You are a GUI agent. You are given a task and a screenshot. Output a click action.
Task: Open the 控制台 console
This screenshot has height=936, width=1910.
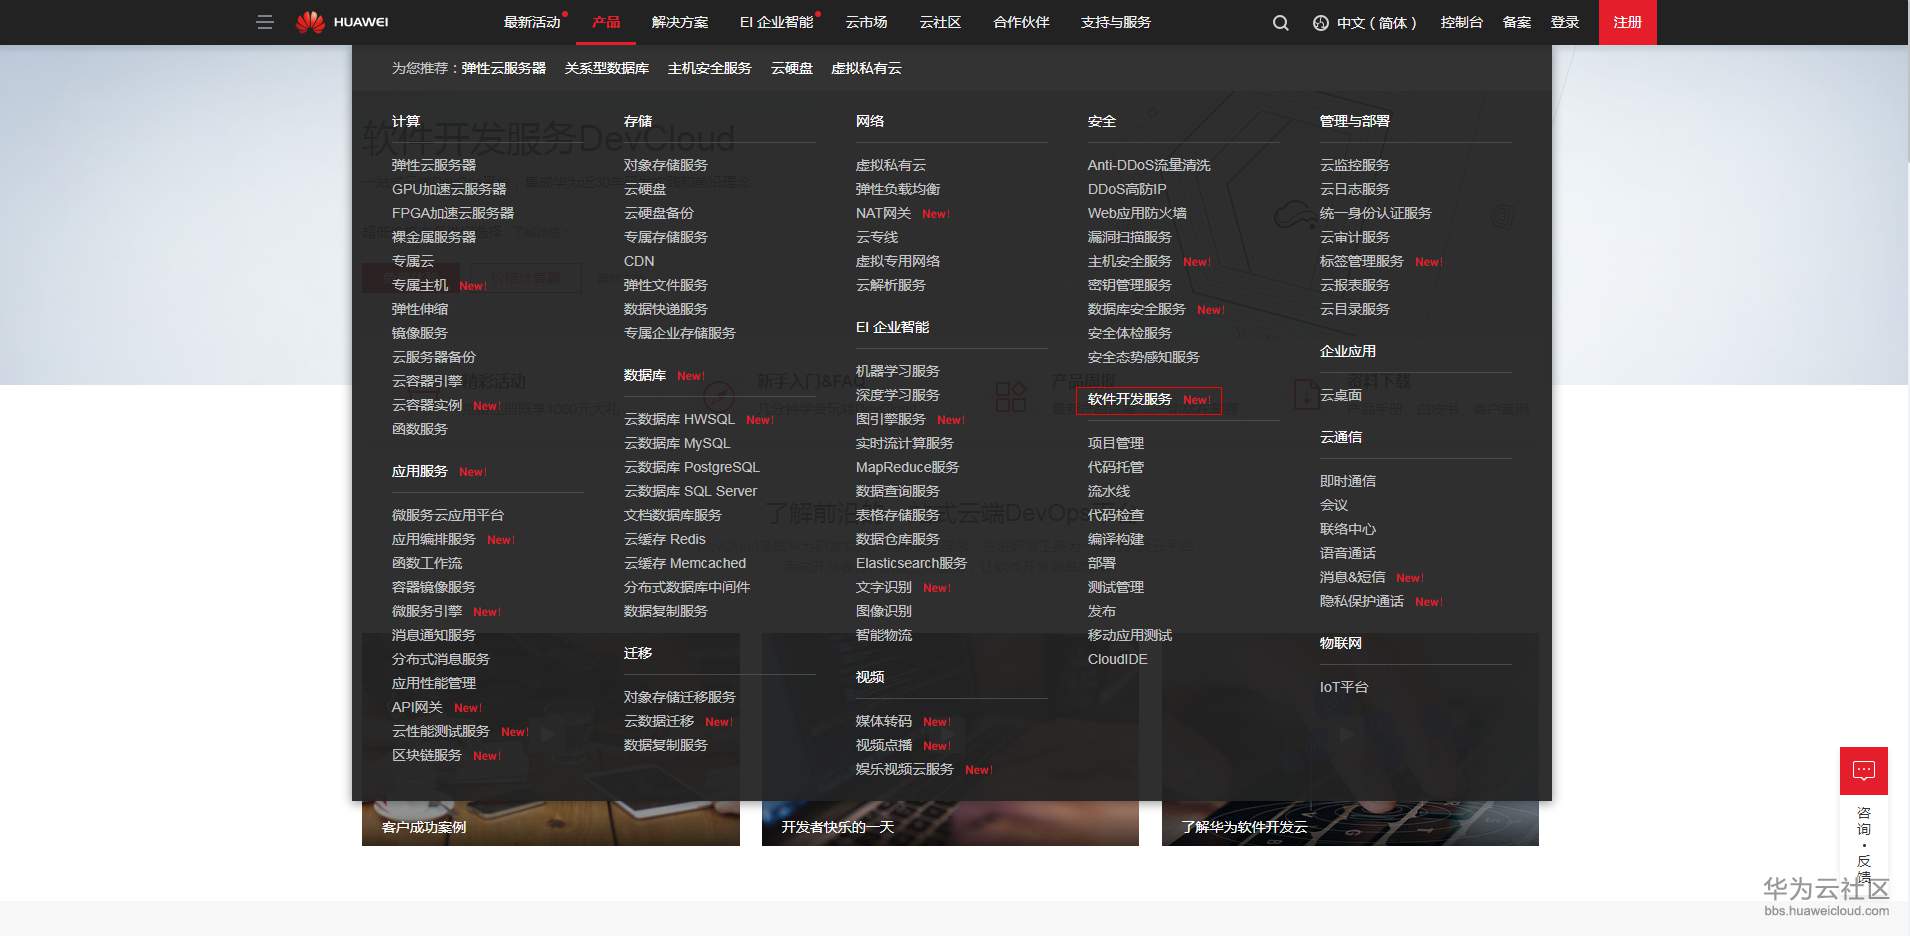click(1462, 22)
